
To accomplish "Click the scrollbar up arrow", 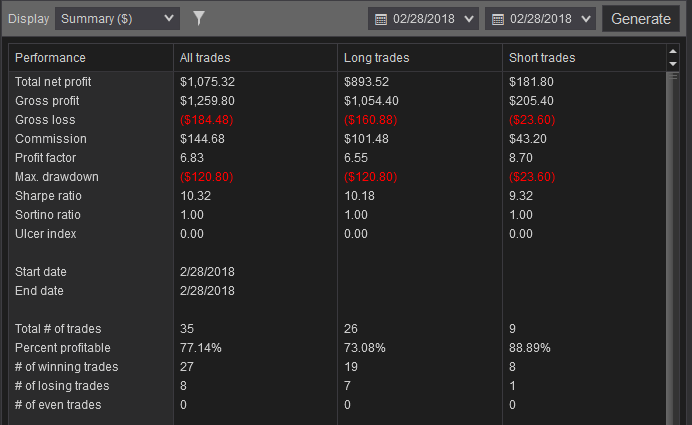I will click(x=673, y=52).
